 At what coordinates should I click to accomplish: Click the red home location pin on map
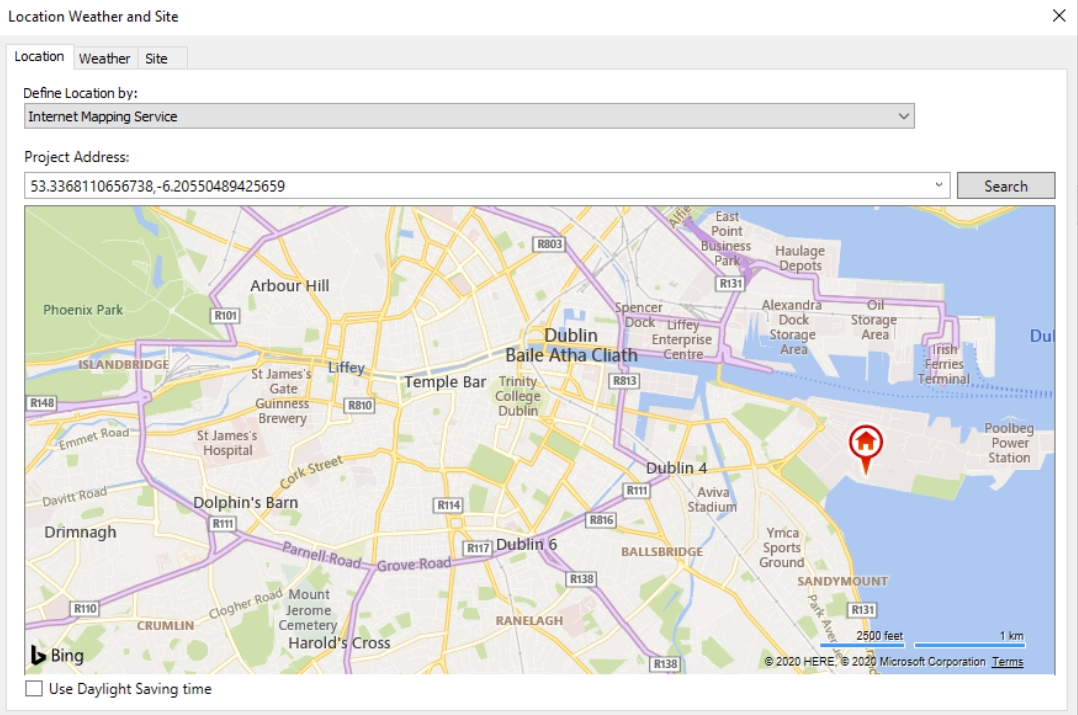click(x=866, y=449)
